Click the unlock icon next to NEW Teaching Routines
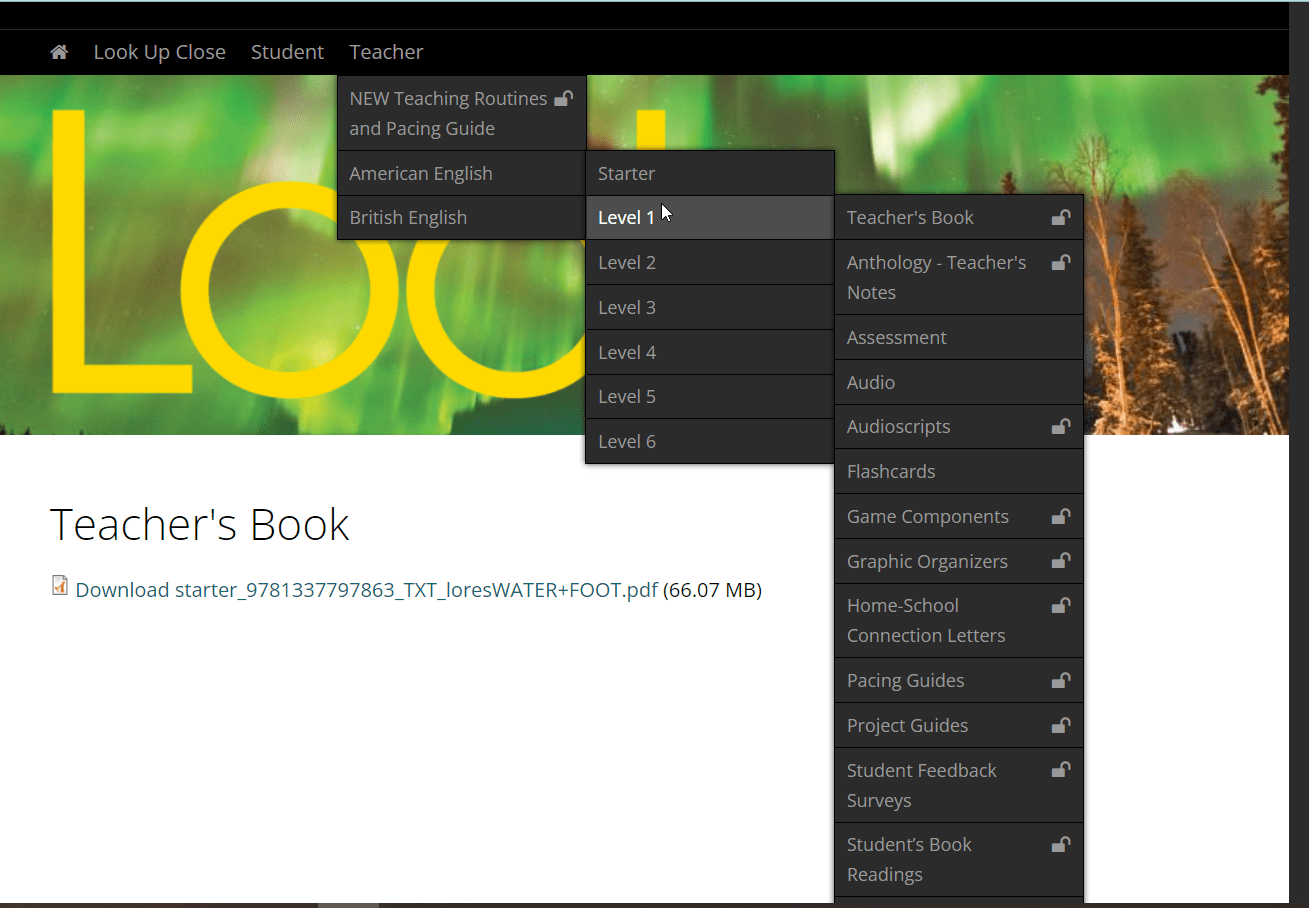The image size is (1309, 908). [563, 98]
